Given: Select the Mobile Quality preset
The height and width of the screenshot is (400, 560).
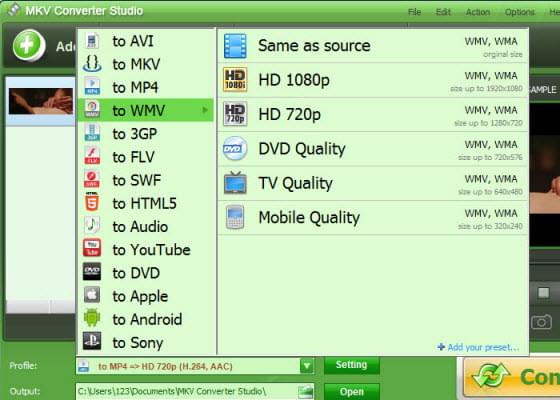Looking at the screenshot, I should click(373, 217).
